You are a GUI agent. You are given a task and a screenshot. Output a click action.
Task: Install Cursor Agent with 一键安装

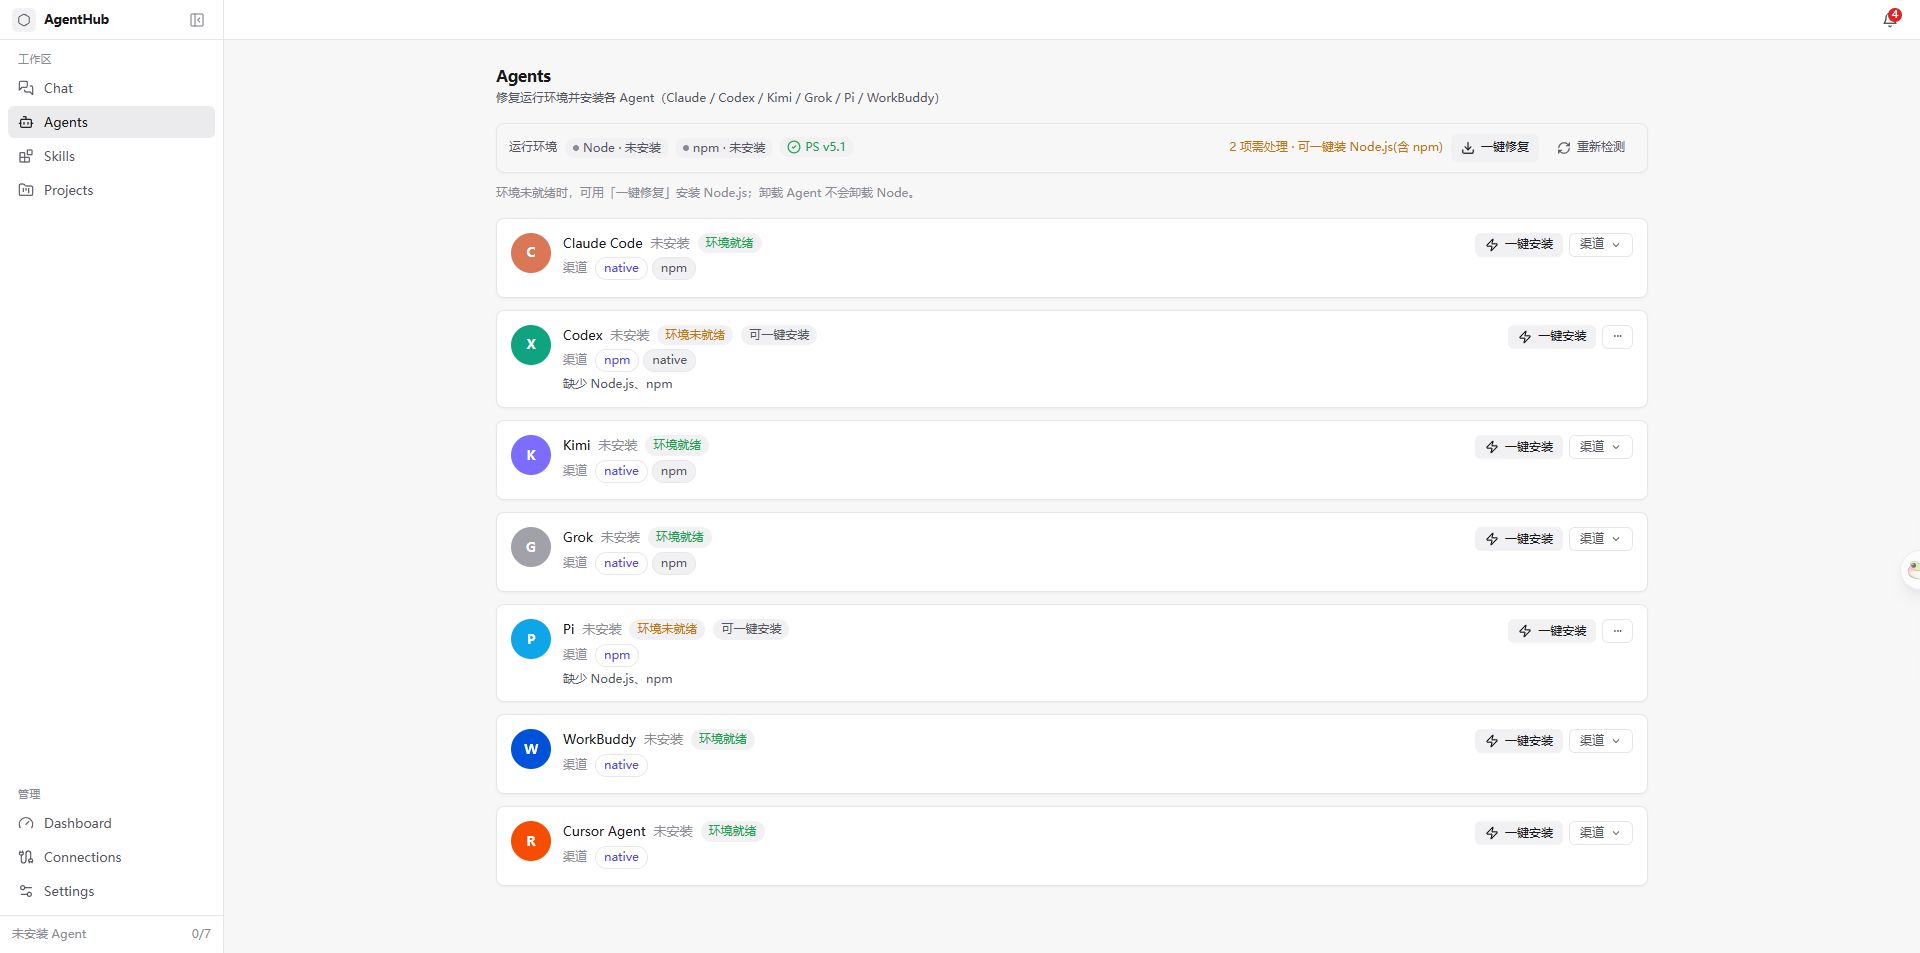(1519, 833)
